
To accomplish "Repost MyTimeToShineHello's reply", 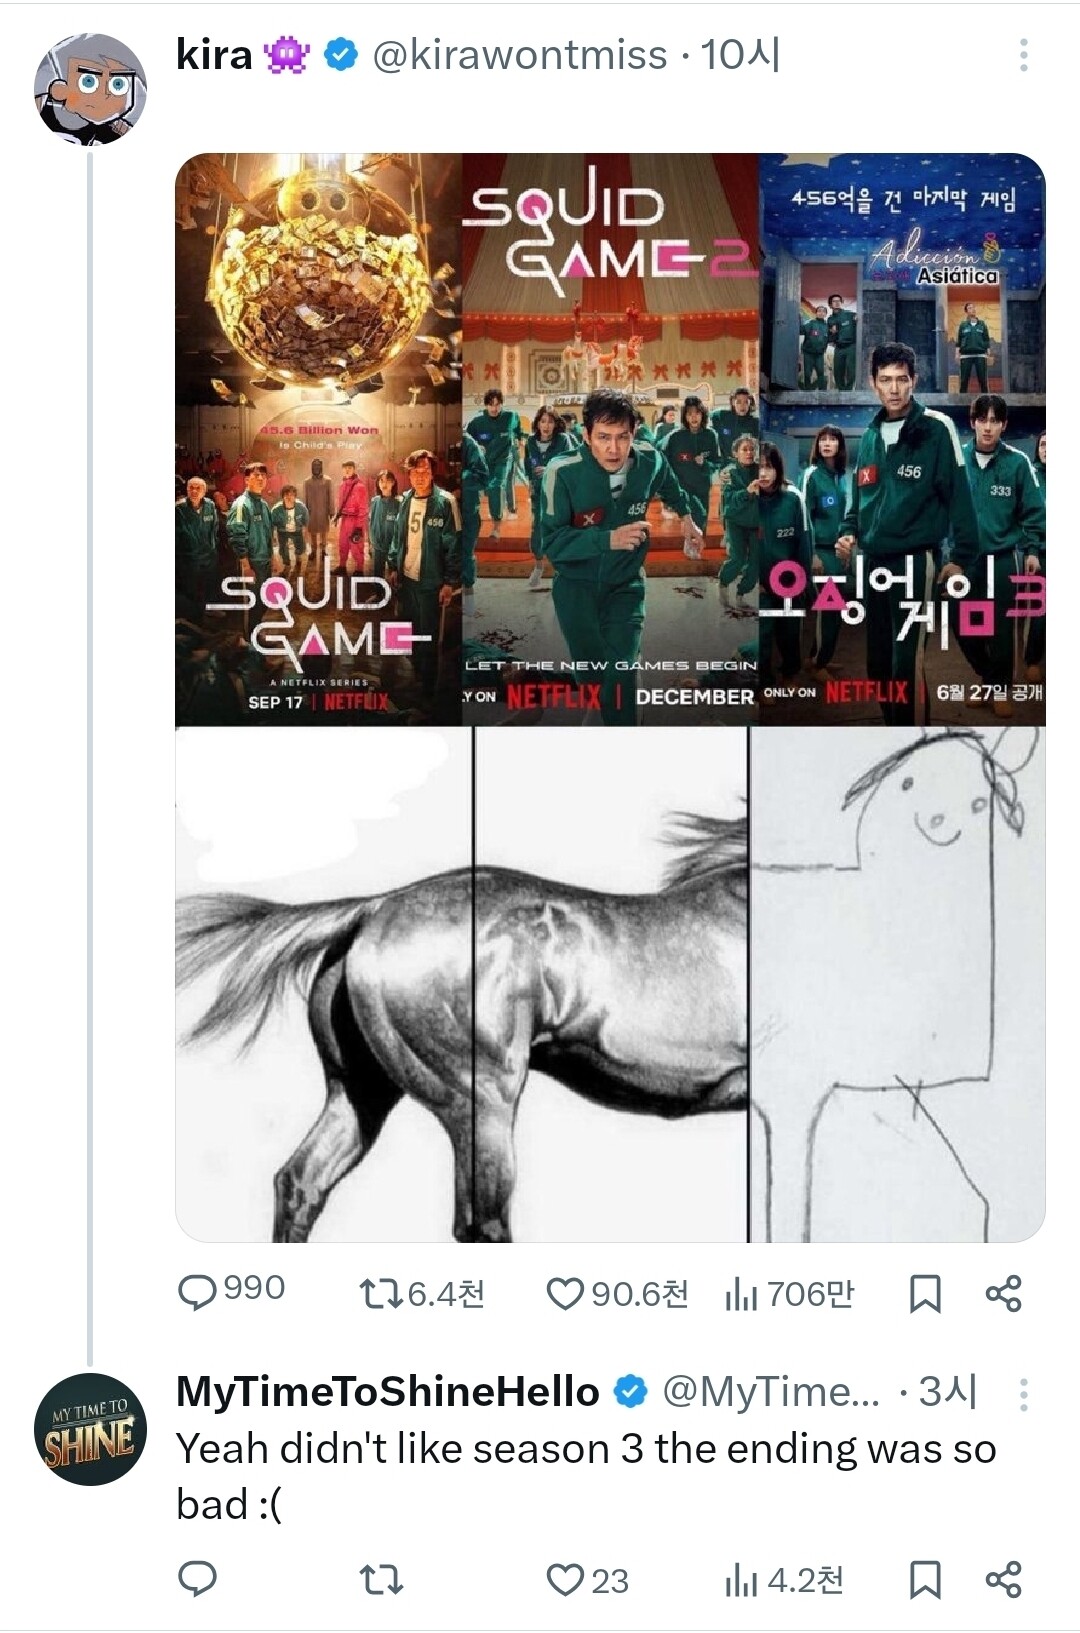I will (379, 1580).
